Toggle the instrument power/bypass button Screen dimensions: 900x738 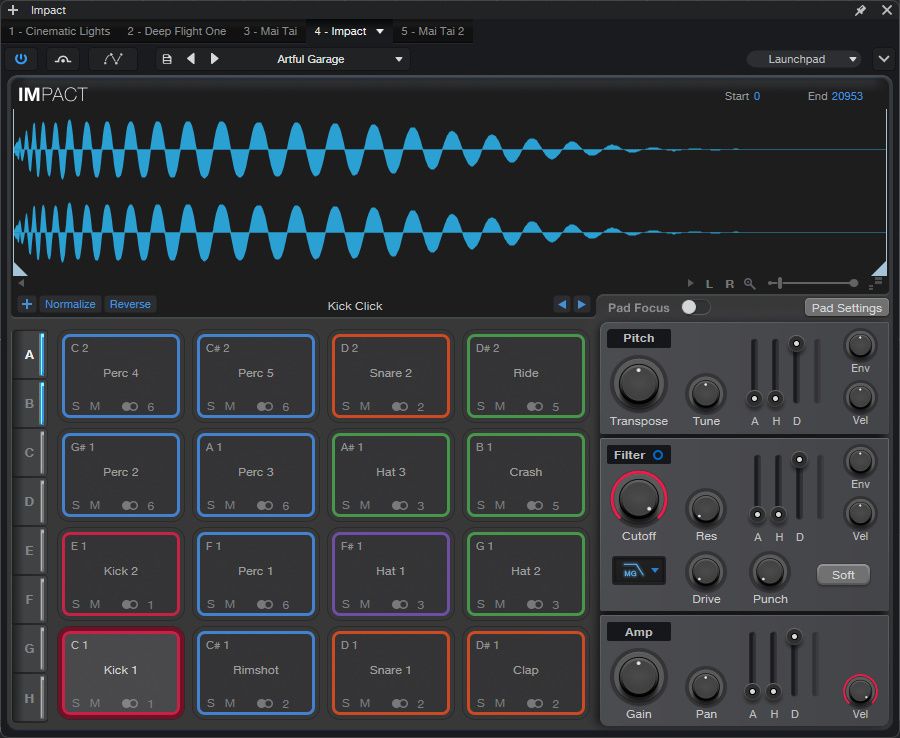coord(21,59)
